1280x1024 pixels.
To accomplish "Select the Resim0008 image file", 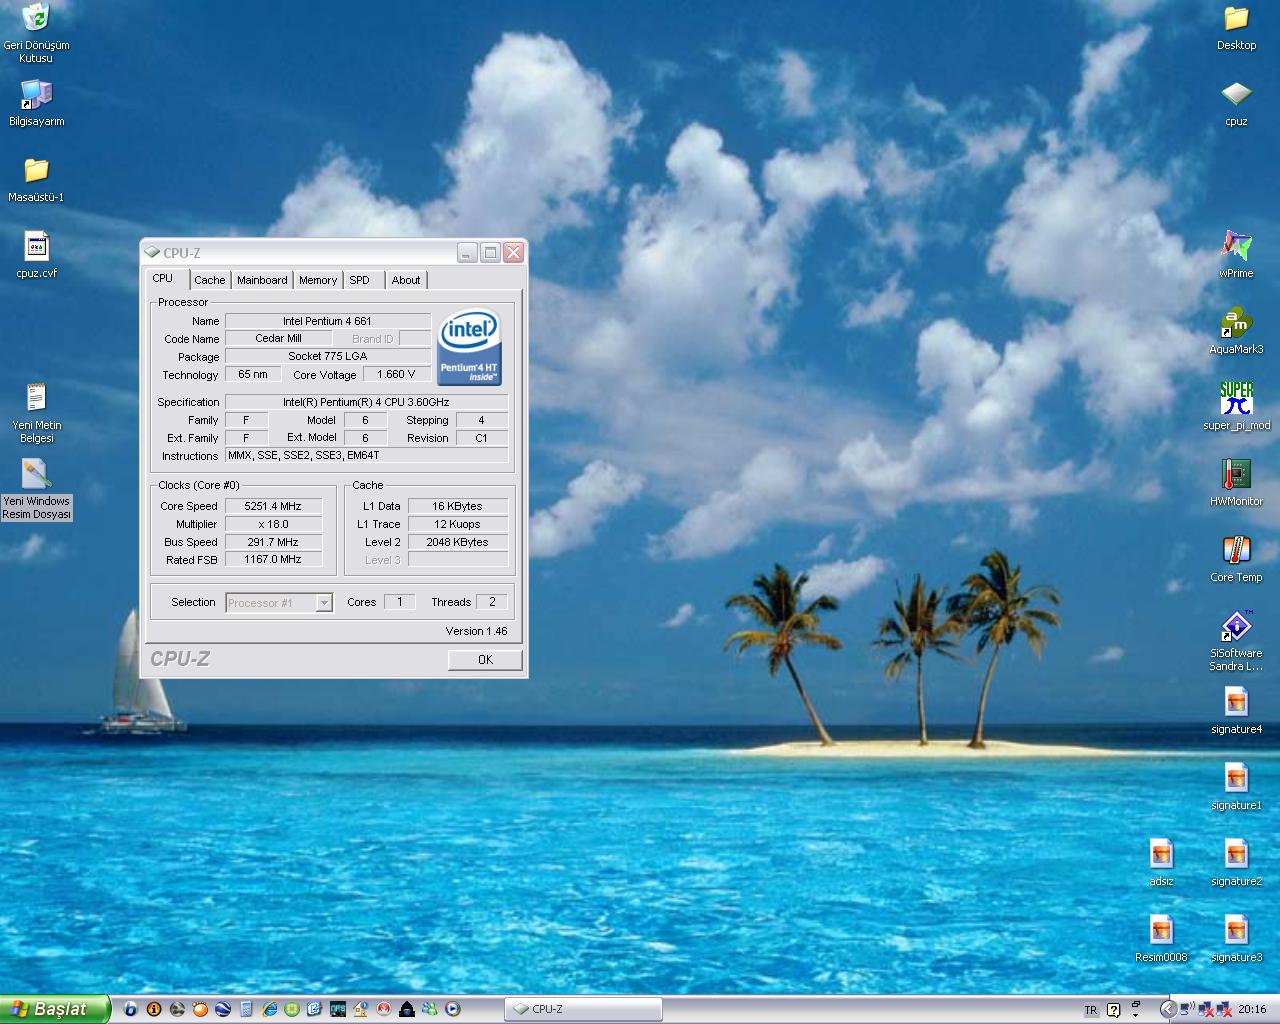I will tap(1161, 939).
